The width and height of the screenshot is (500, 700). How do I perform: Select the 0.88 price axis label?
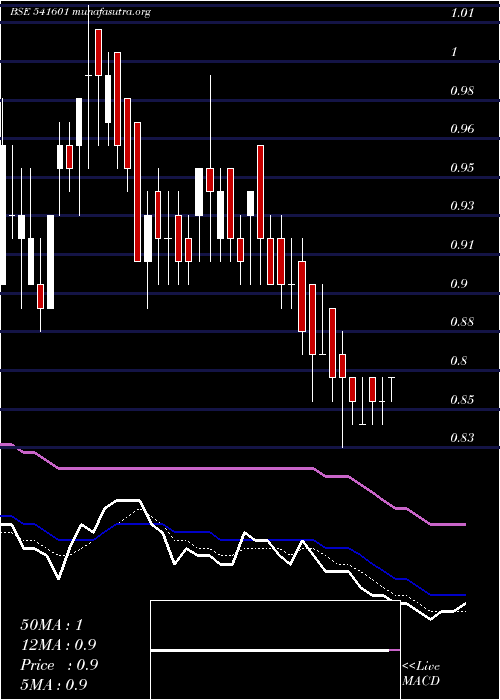click(x=462, y=322)
